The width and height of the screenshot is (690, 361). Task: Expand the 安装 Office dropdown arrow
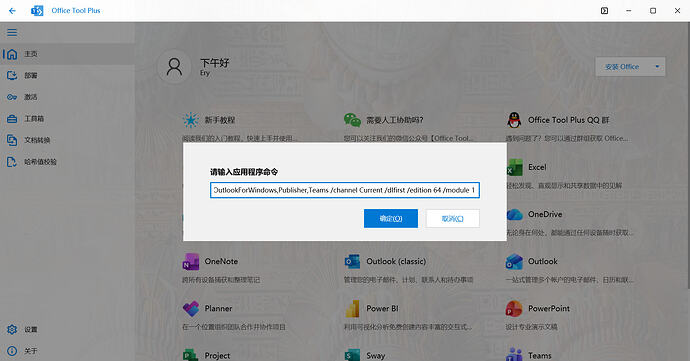(x=657, y=67)
